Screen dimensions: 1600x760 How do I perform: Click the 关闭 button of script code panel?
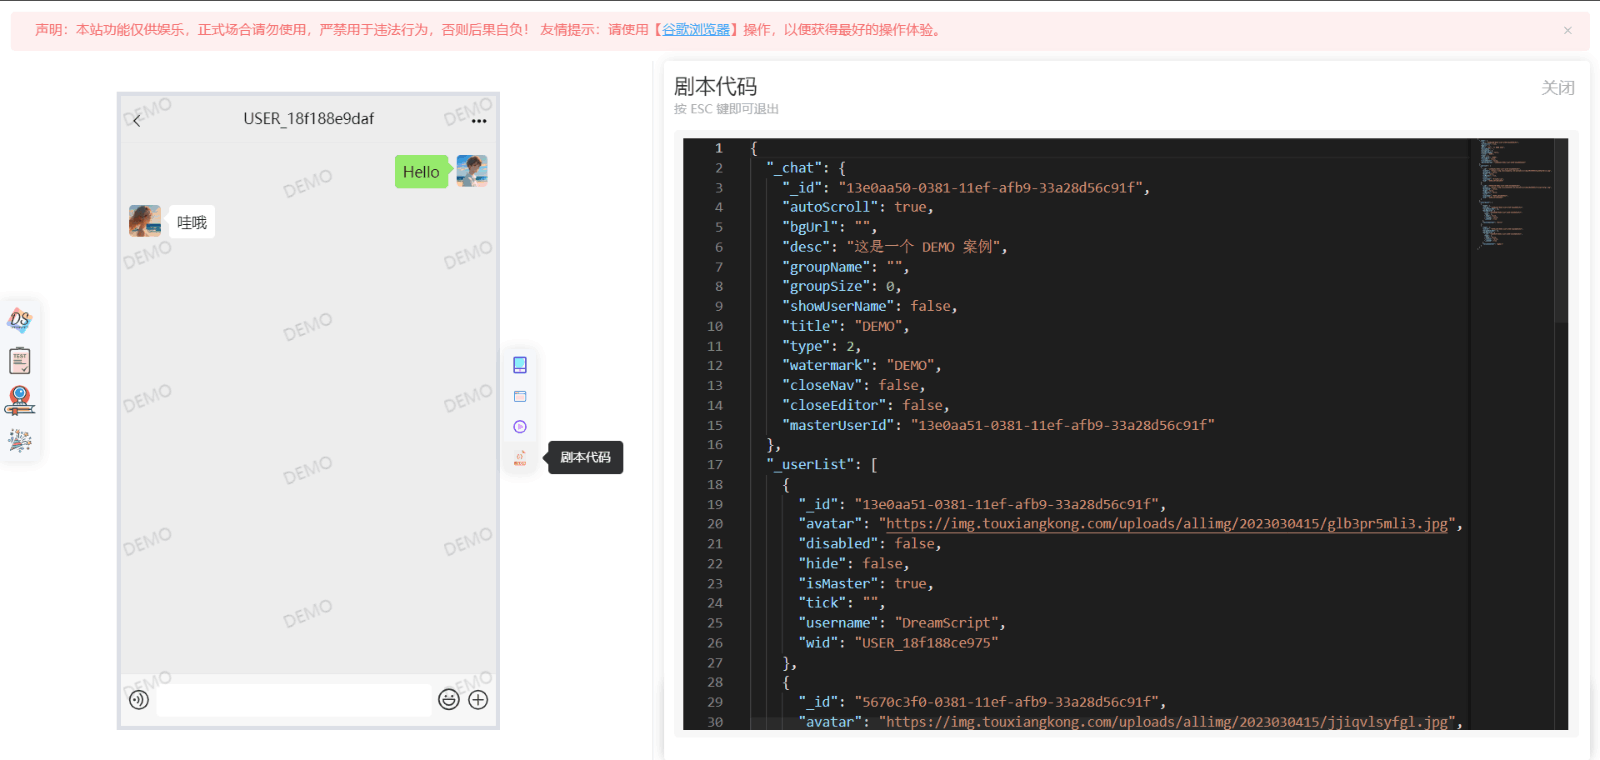click(1557, 88)
